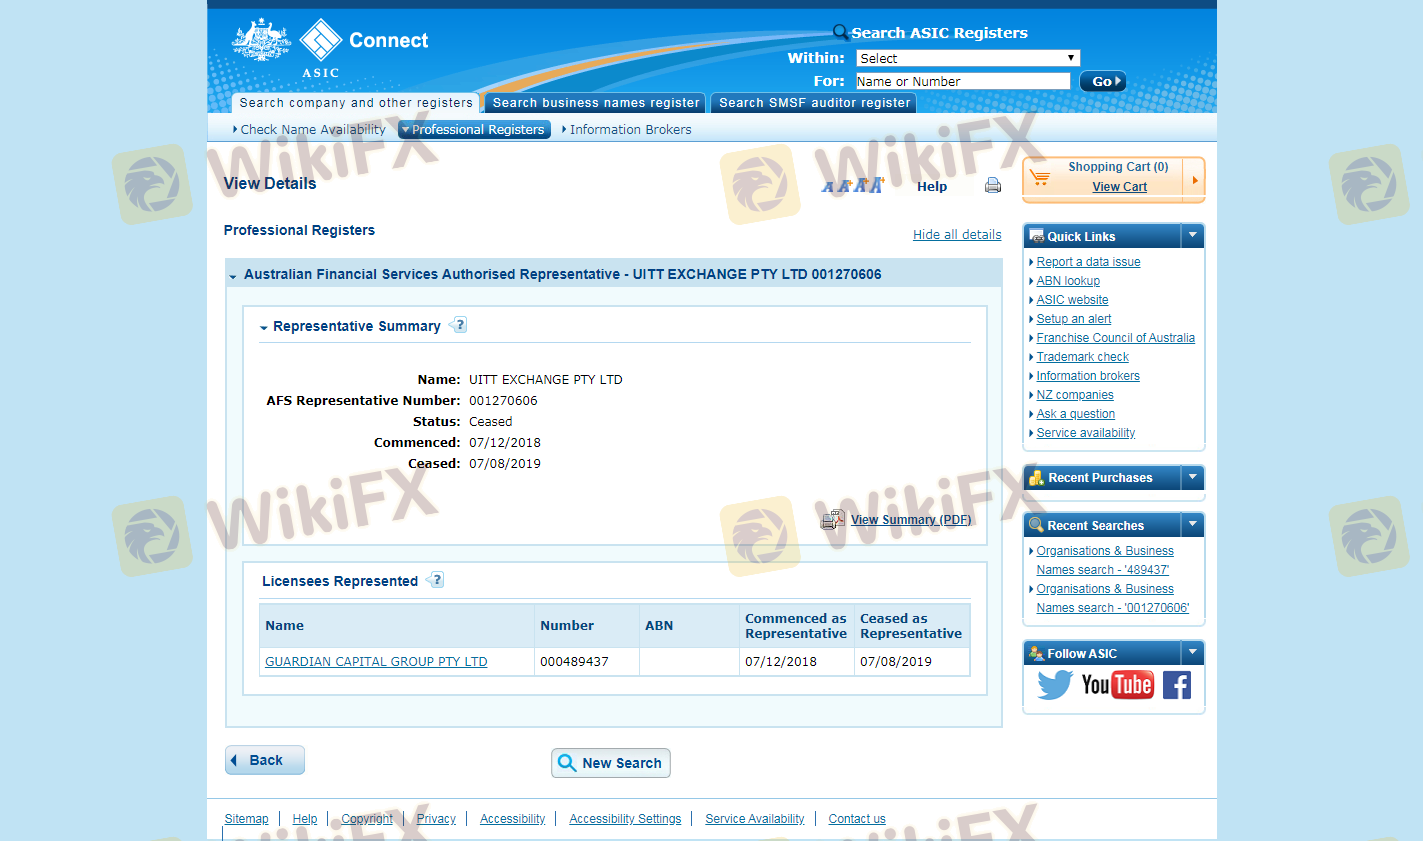The width and height of the screenshot is (1423, 841).
Task: Open ASIC Facebook page icon
Action: (1177, 685)
